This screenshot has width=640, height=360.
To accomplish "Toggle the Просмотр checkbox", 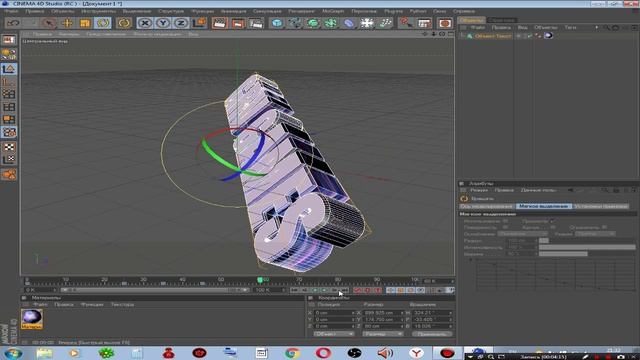I will click(x=552, y=221).
